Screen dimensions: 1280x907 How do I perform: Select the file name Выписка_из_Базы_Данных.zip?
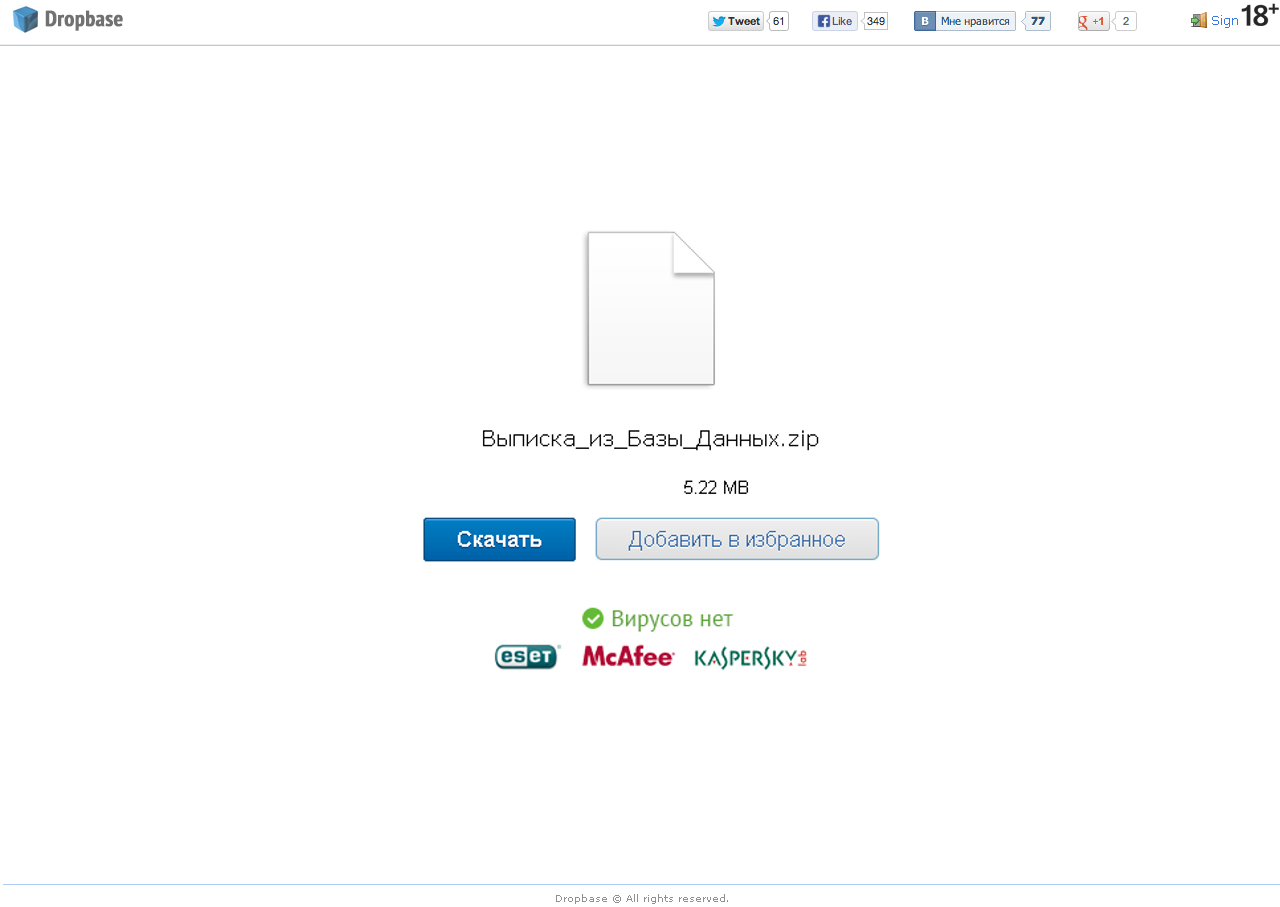point(650,439)
